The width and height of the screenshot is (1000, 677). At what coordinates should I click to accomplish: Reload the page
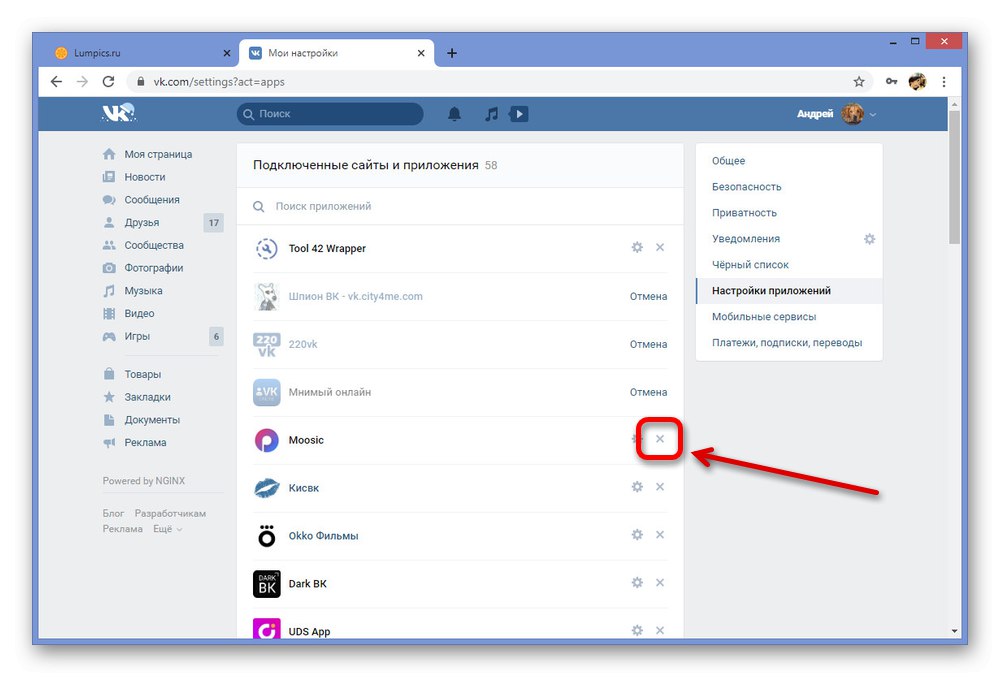[108, 82]
